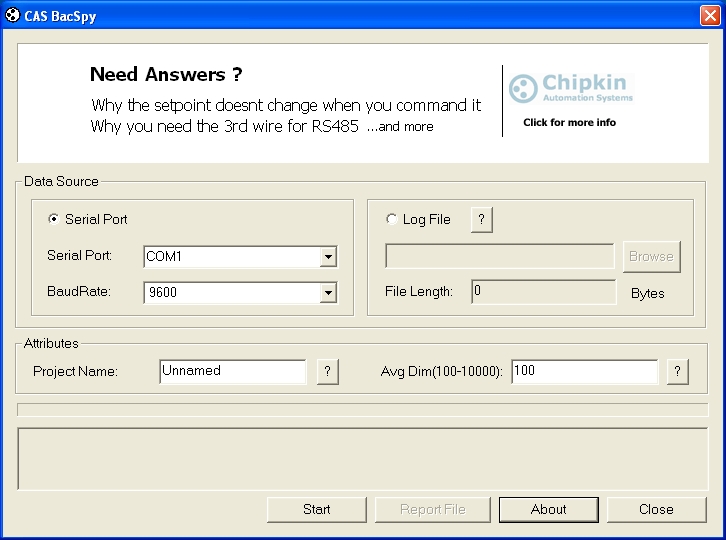The image size is (726, 540).
Task: Click the Close button
Action: pos(657,510)
